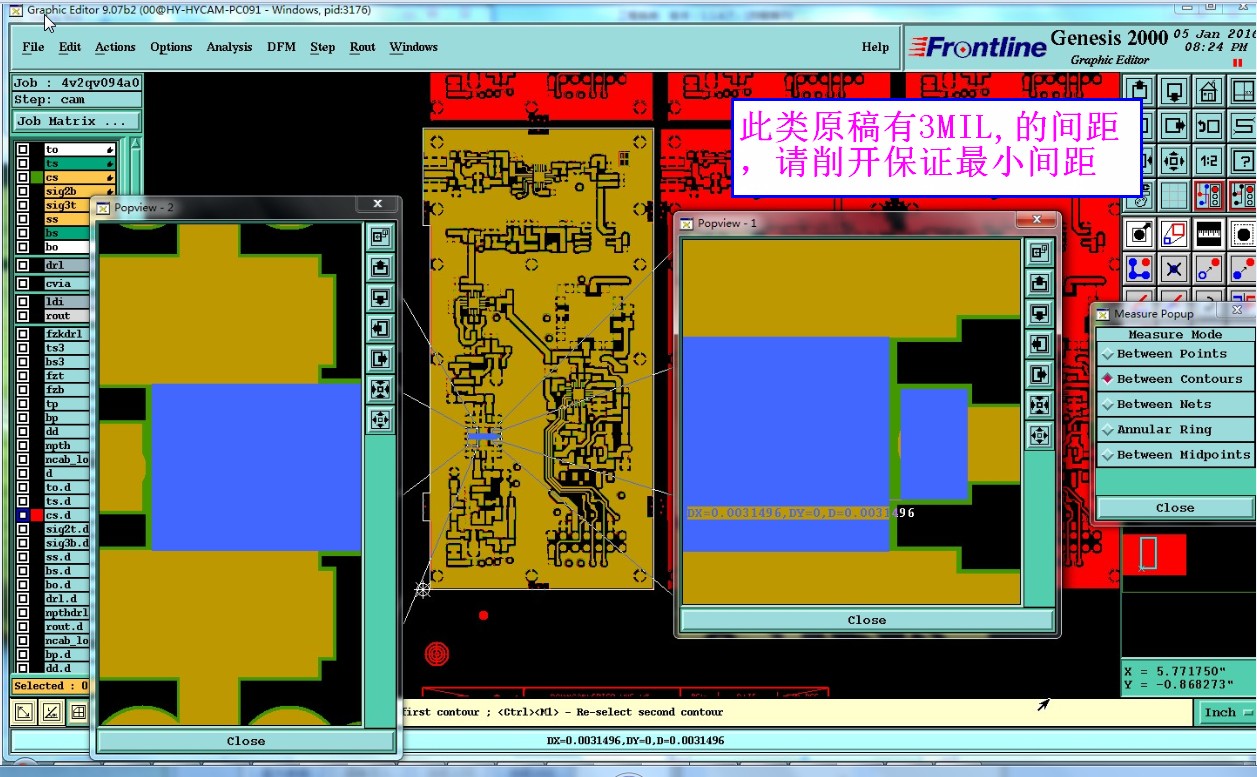Click red color swatch beside cs.d layer
1257x777 pixels.
37,515
